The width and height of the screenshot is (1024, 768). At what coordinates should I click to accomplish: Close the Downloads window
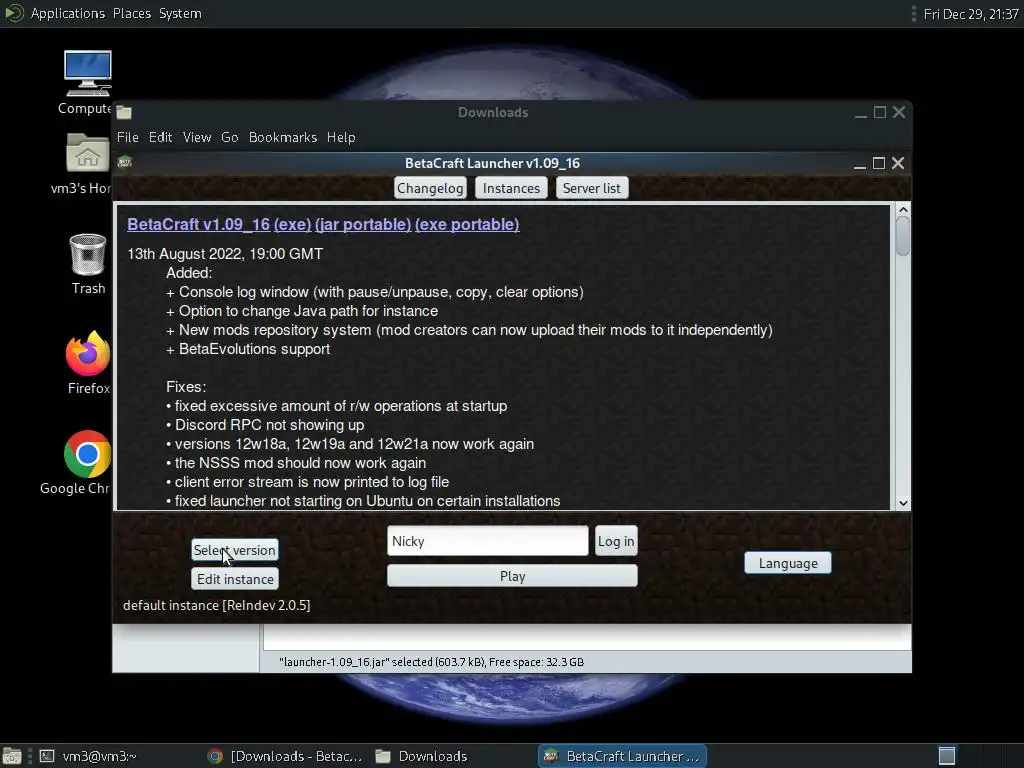coord(899,112)
